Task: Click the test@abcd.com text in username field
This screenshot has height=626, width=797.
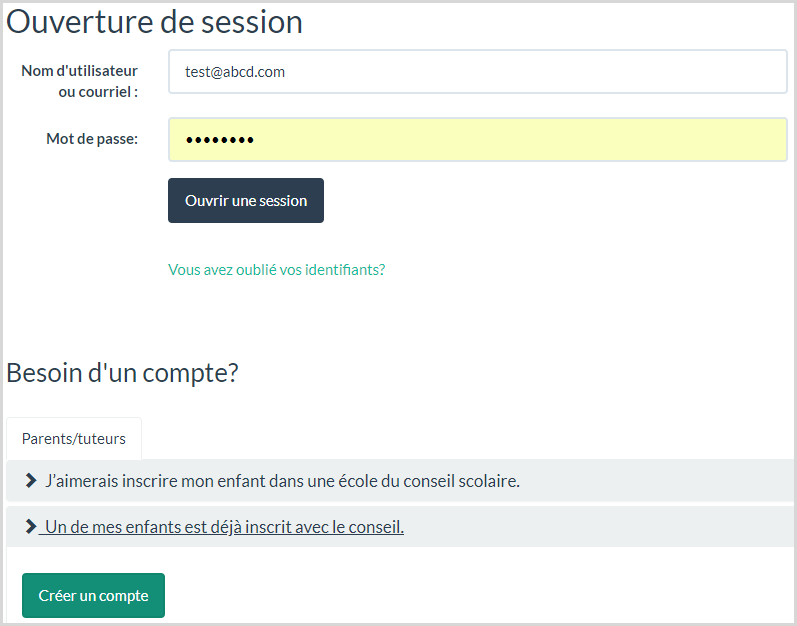Action: click(x=235, y=72)
